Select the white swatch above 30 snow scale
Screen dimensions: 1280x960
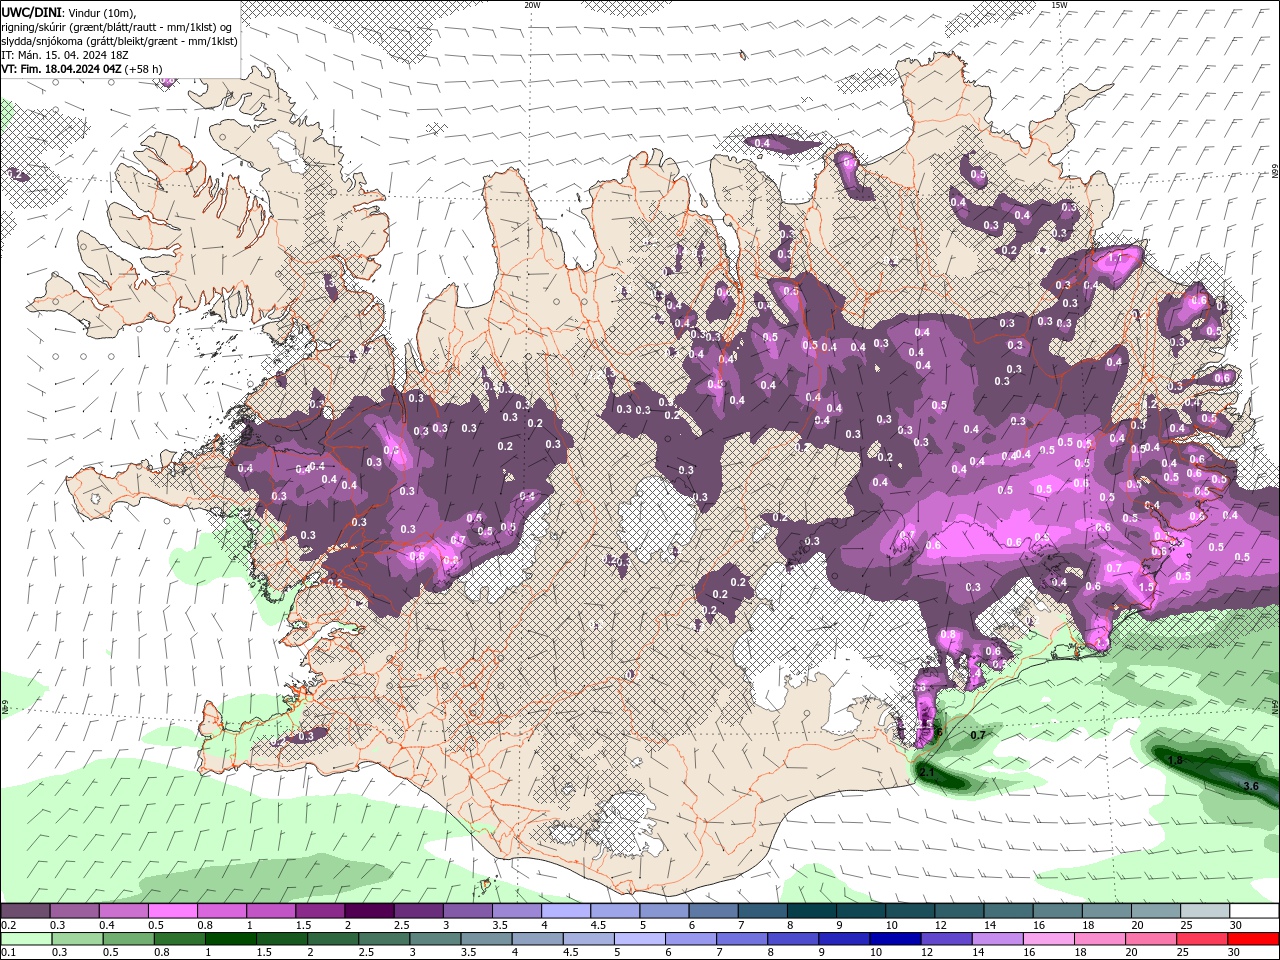[x=1254, y=911]
